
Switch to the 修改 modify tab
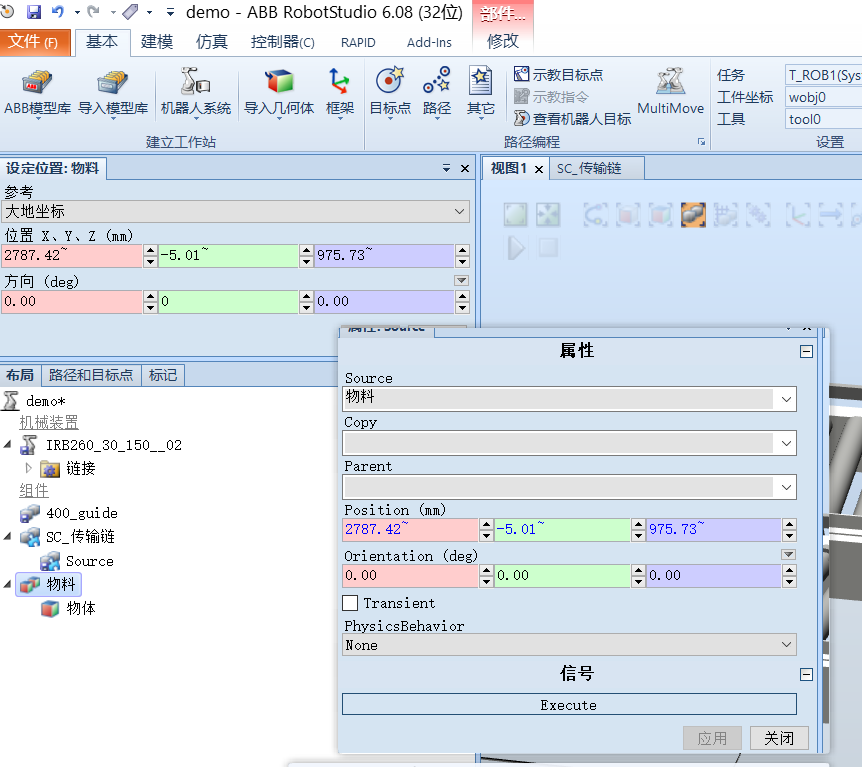pyautogui.click(x=502, y=41)
